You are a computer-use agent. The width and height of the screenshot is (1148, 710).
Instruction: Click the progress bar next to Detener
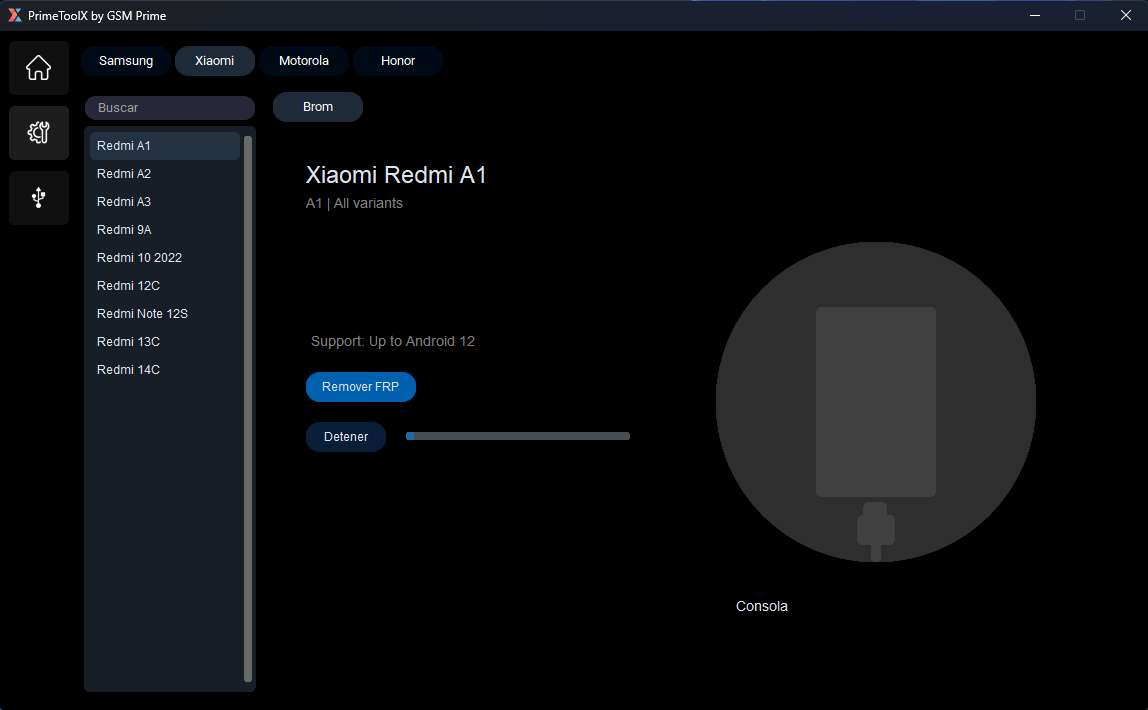[x=517, y=435]
